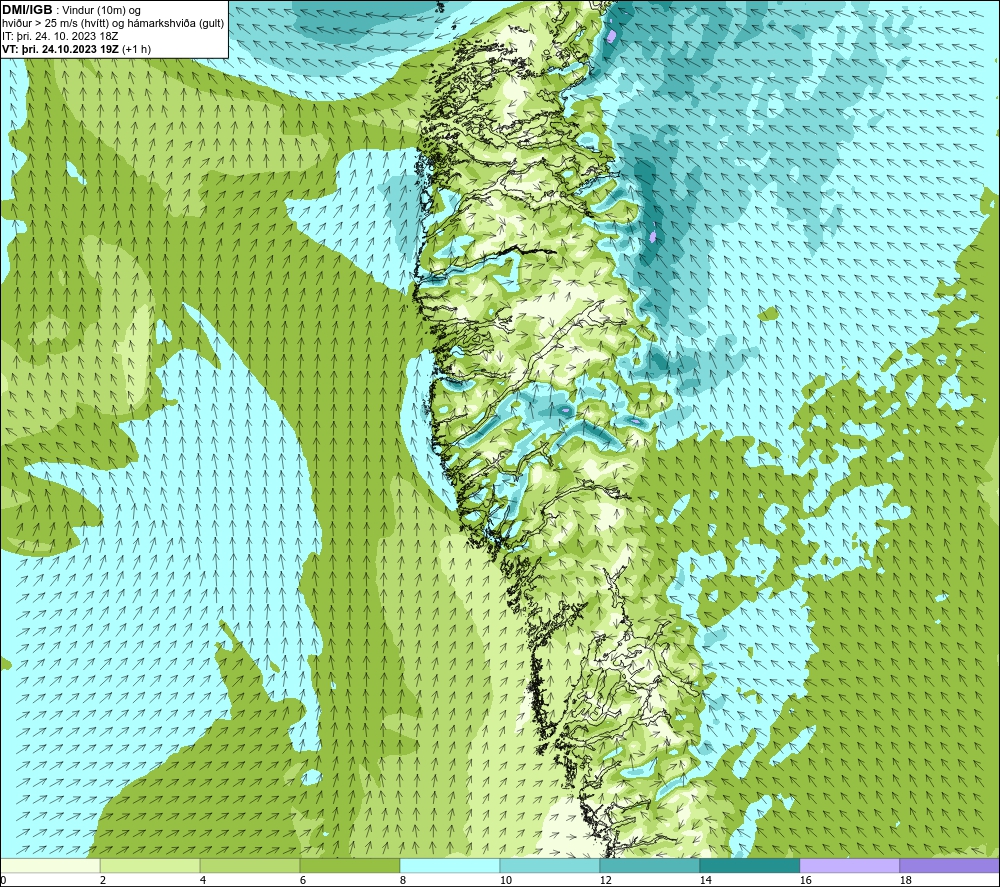
Task: Click the legend tick label '12'
Action: (x=605, y=880)
